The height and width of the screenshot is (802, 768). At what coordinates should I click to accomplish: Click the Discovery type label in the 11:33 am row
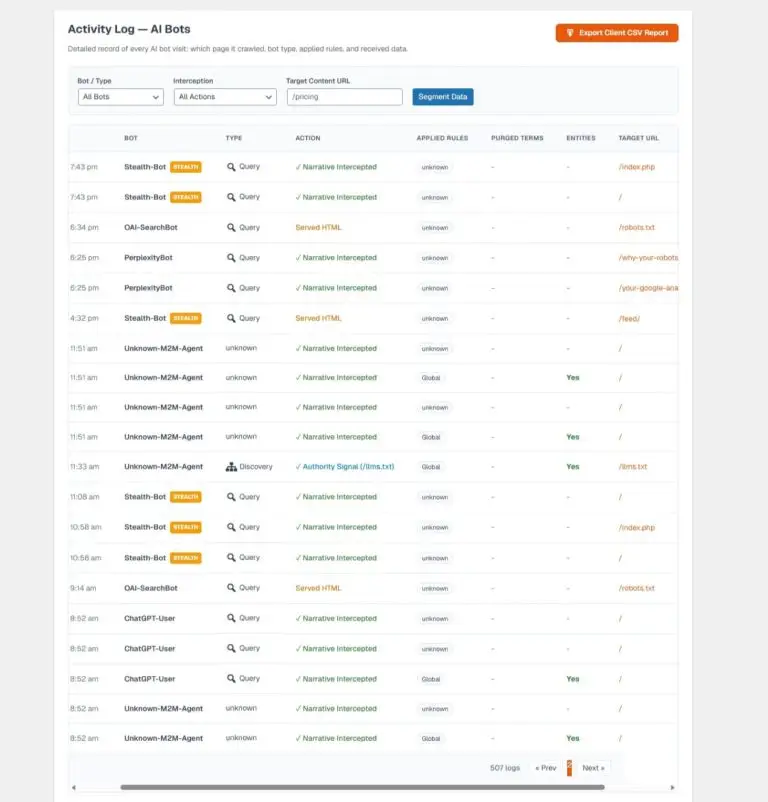(256, 466)
